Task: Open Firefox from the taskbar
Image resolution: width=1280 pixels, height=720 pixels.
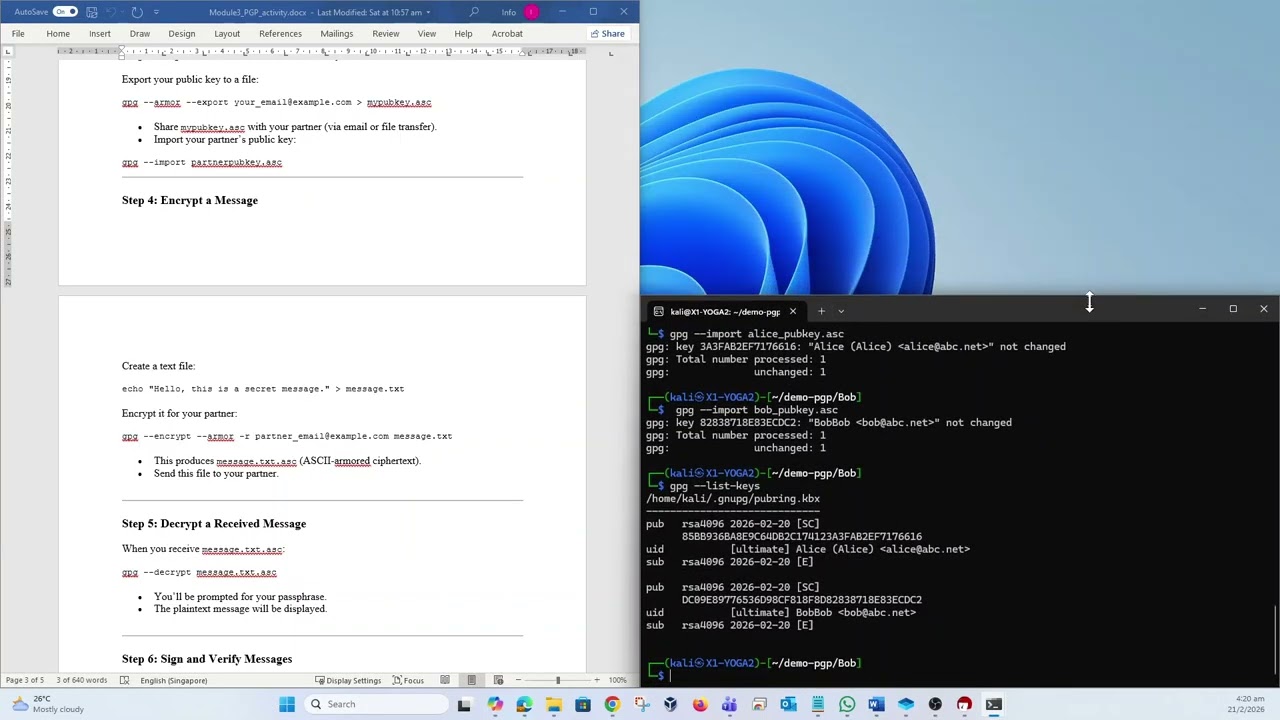Action: 700,704
